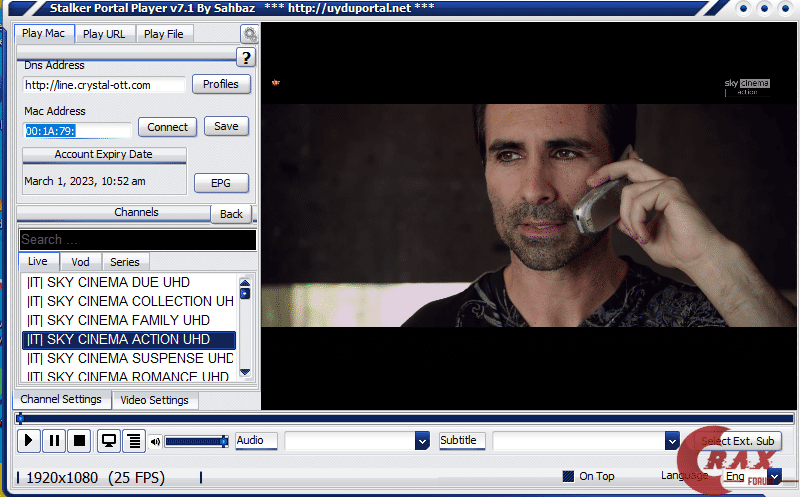Open the Subtitle track dropdown

pyautogui.click(x=672, y=440)
